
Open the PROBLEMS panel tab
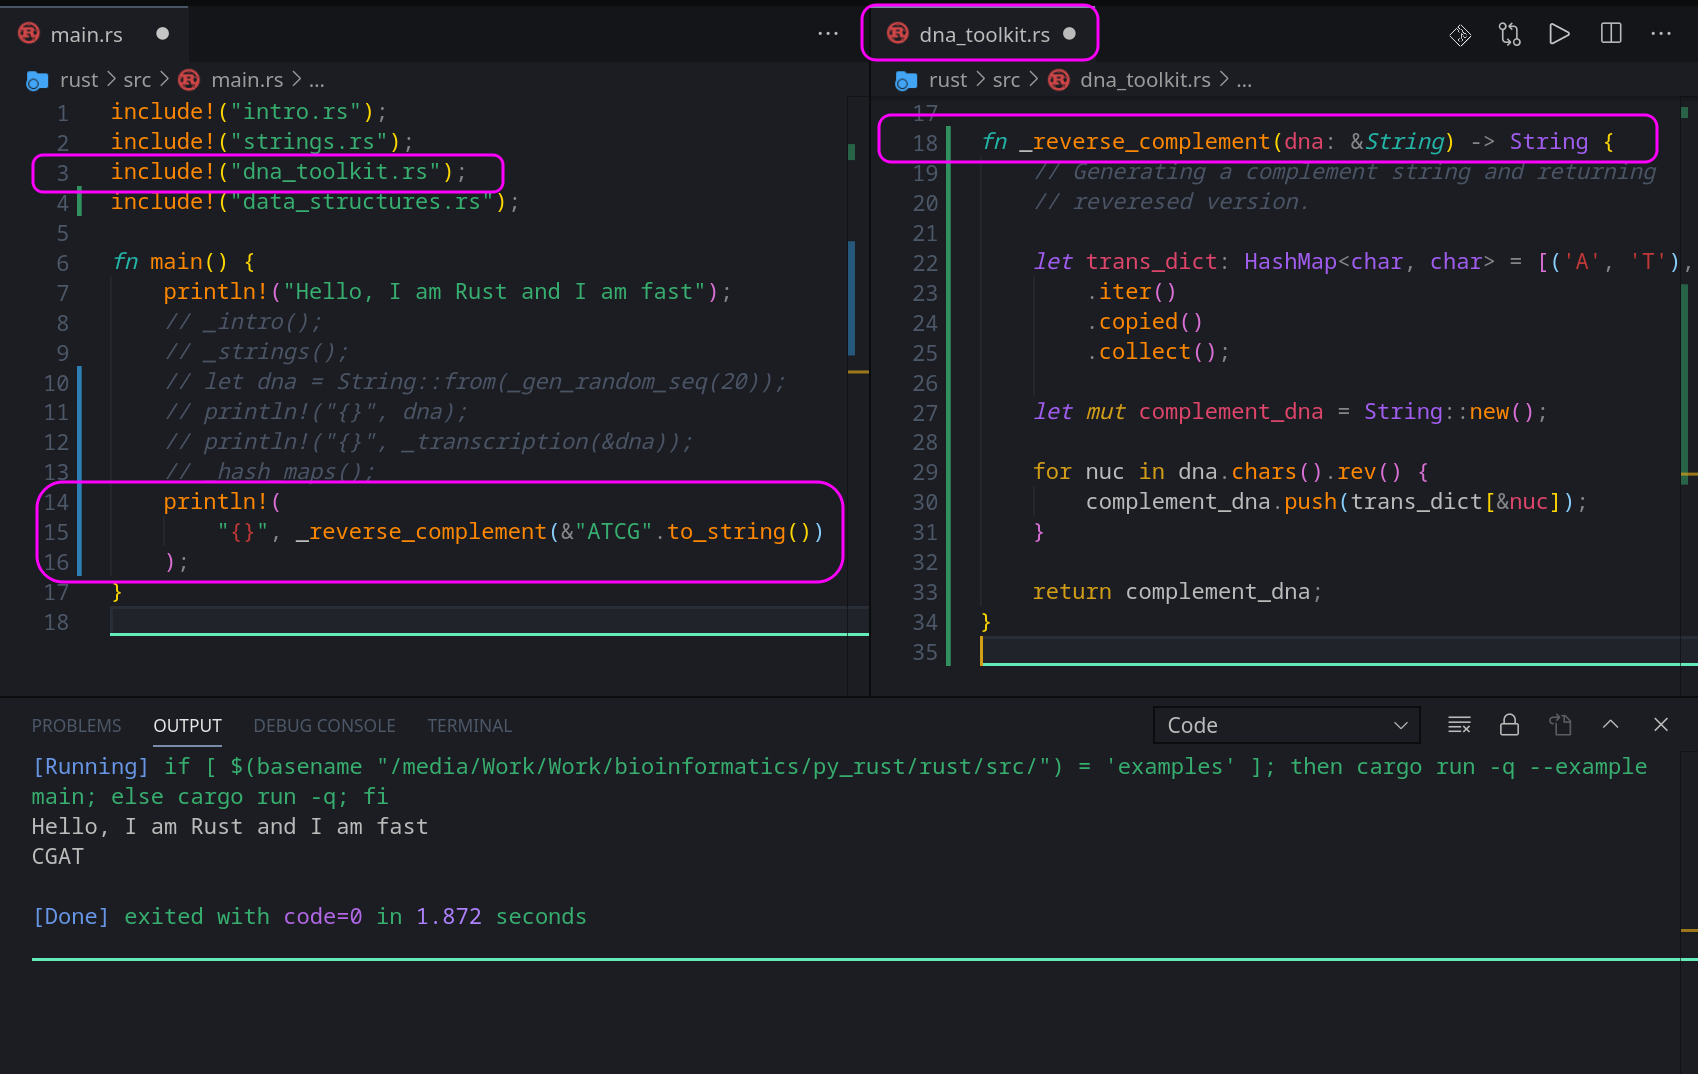point(76,725)
